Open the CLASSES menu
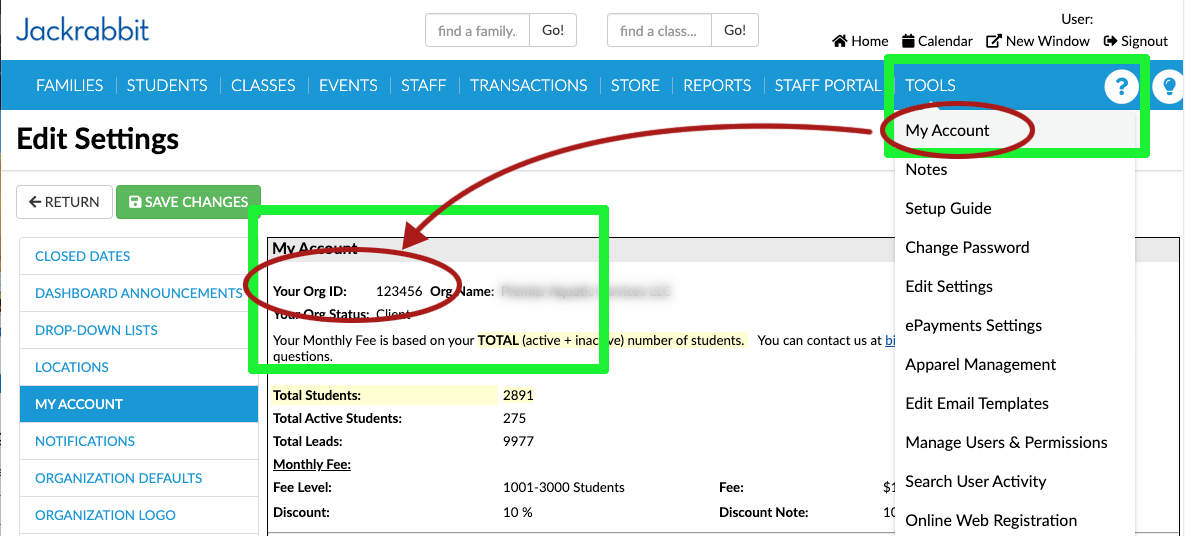The height and width of the screenshot is (536, 1185). (263, 85)
